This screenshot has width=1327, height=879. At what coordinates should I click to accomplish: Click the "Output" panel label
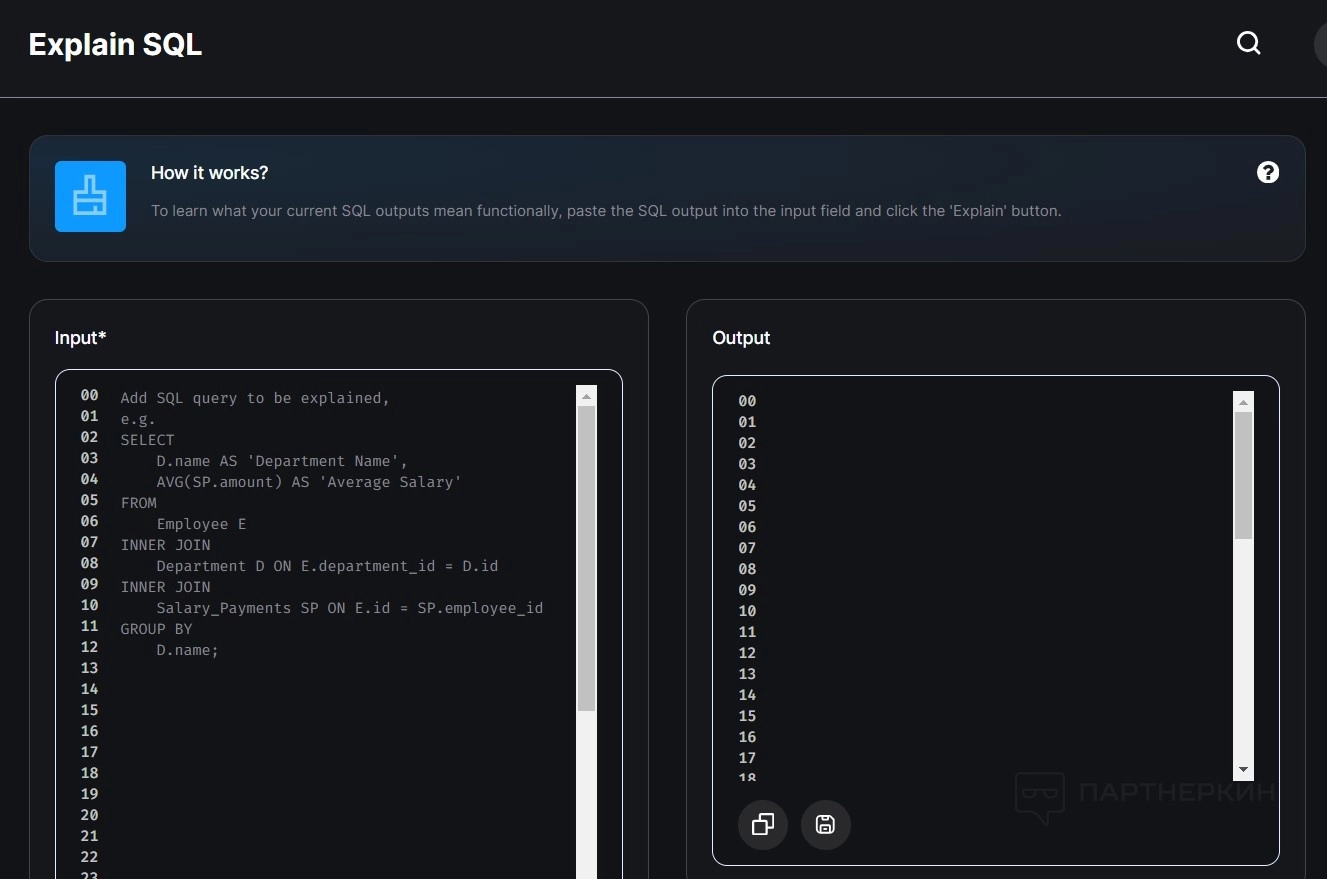(x=741, y=338)
